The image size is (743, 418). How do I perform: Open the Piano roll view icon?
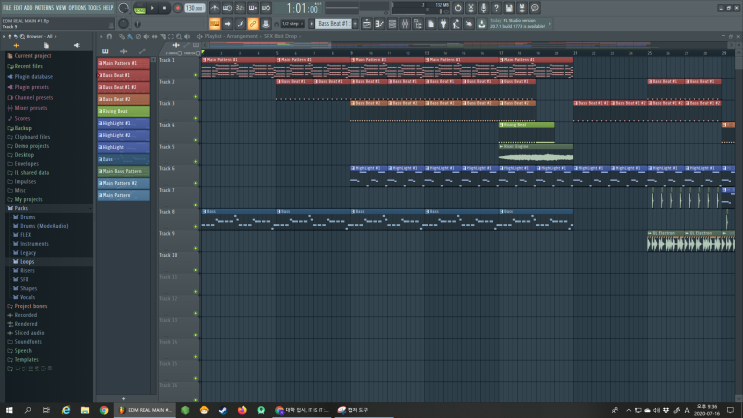(380, 24)
